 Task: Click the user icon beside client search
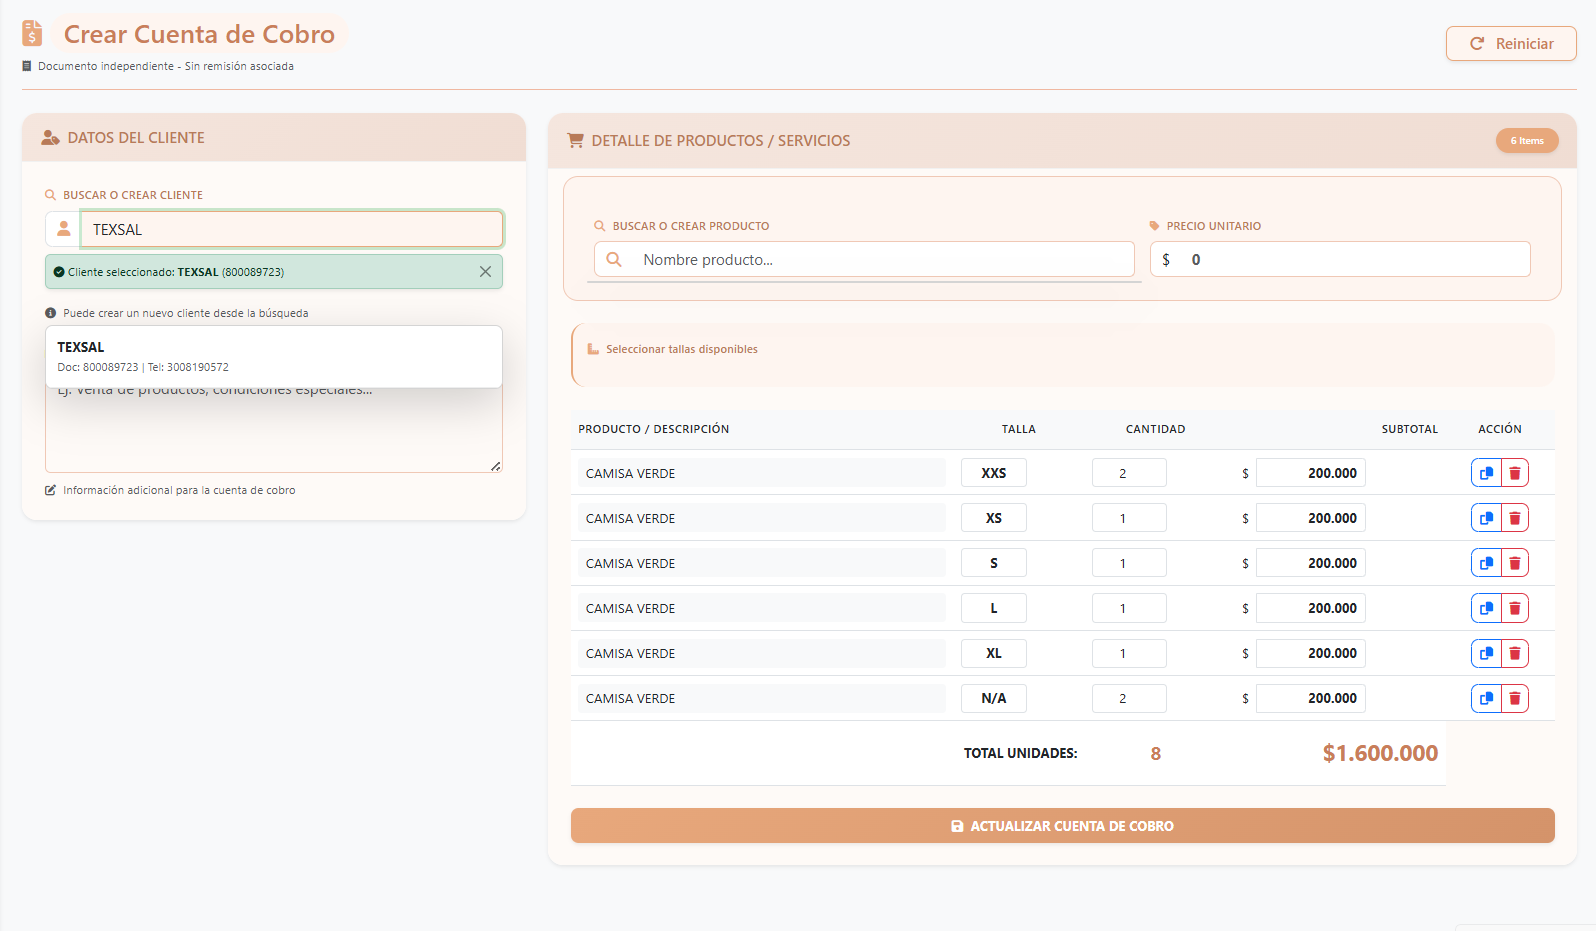63,229
